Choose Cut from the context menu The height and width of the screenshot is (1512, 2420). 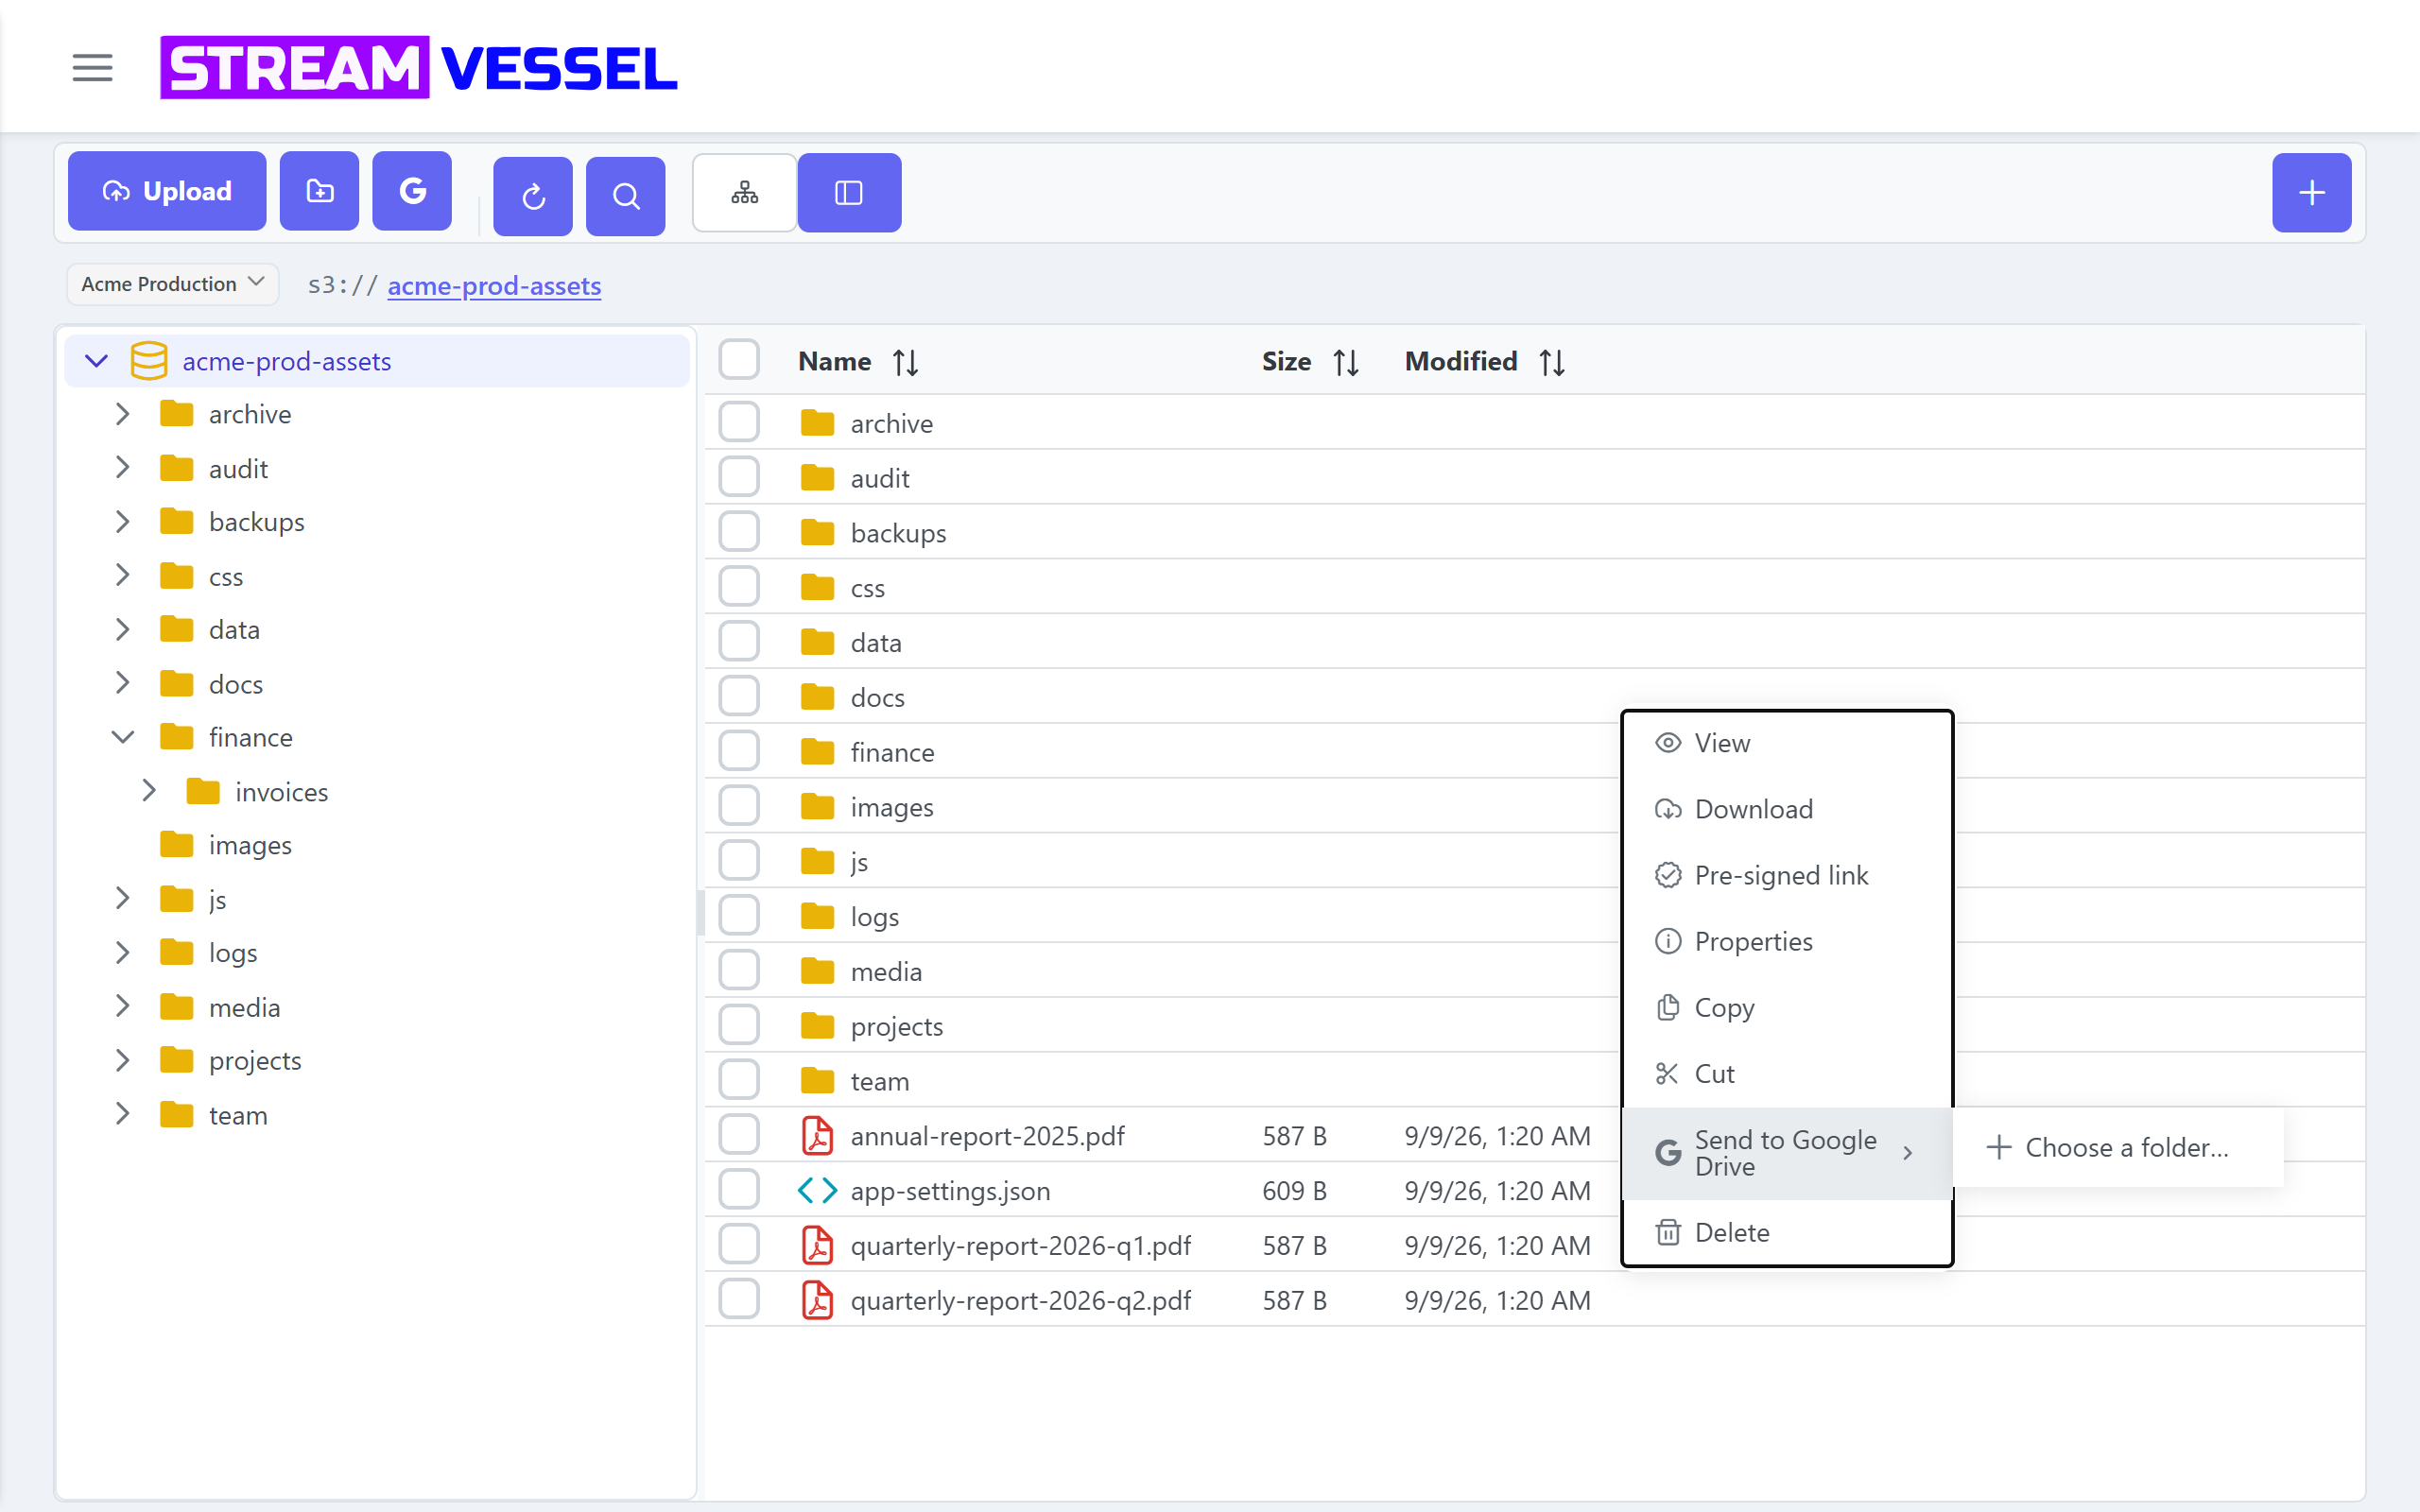[1787, 1074]
